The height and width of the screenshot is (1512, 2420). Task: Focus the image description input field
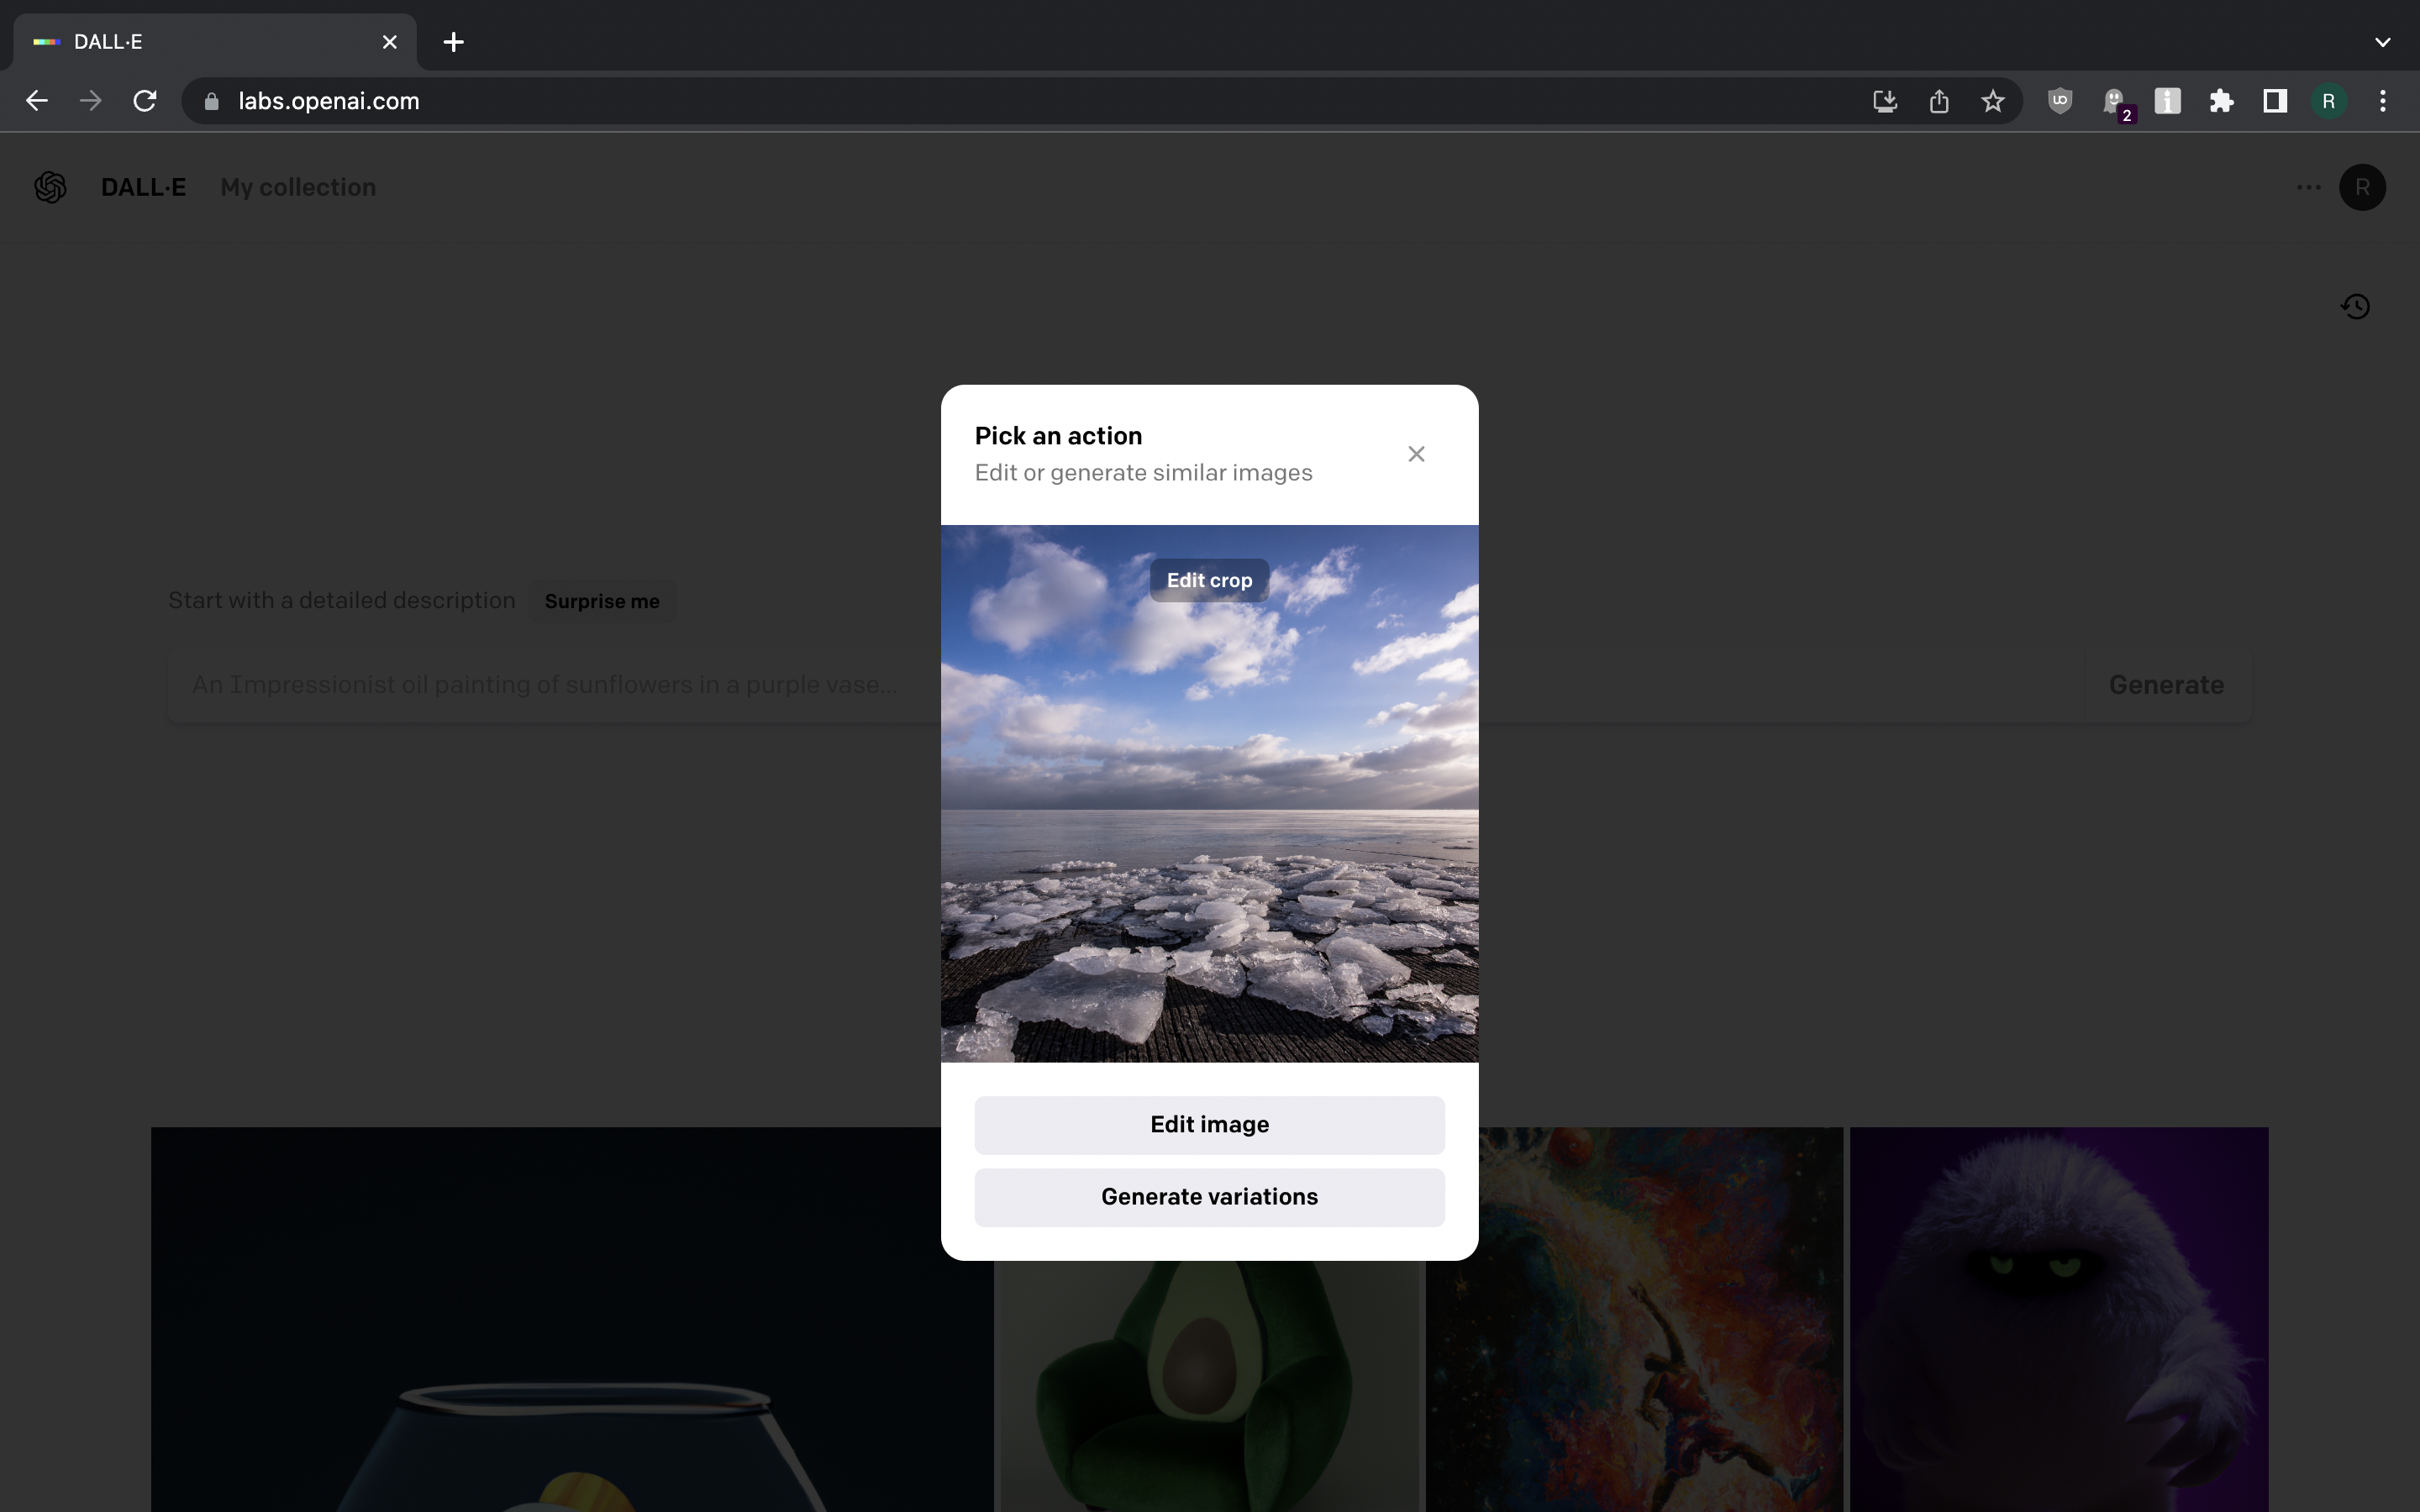[1126, 685]
